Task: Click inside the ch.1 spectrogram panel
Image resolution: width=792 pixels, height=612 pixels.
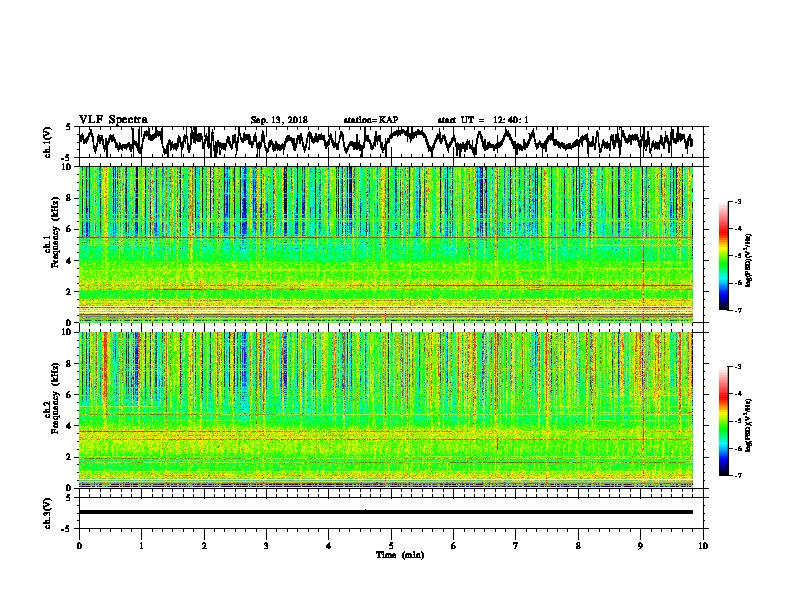Action: (385, 244)
